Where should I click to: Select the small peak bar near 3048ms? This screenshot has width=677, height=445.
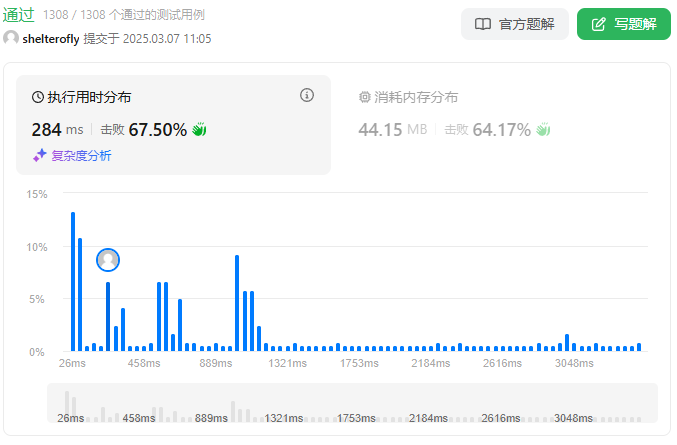pyautogui.click(x=567, y=342)
